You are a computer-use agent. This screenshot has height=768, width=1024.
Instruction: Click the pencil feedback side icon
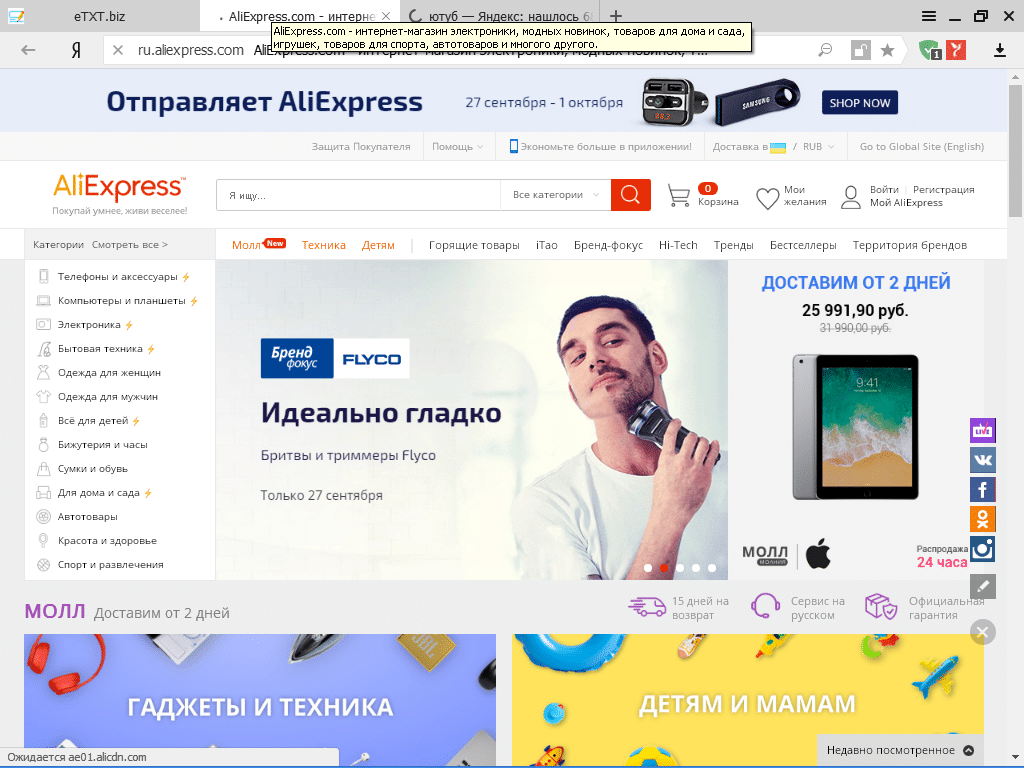coord(982,586)
